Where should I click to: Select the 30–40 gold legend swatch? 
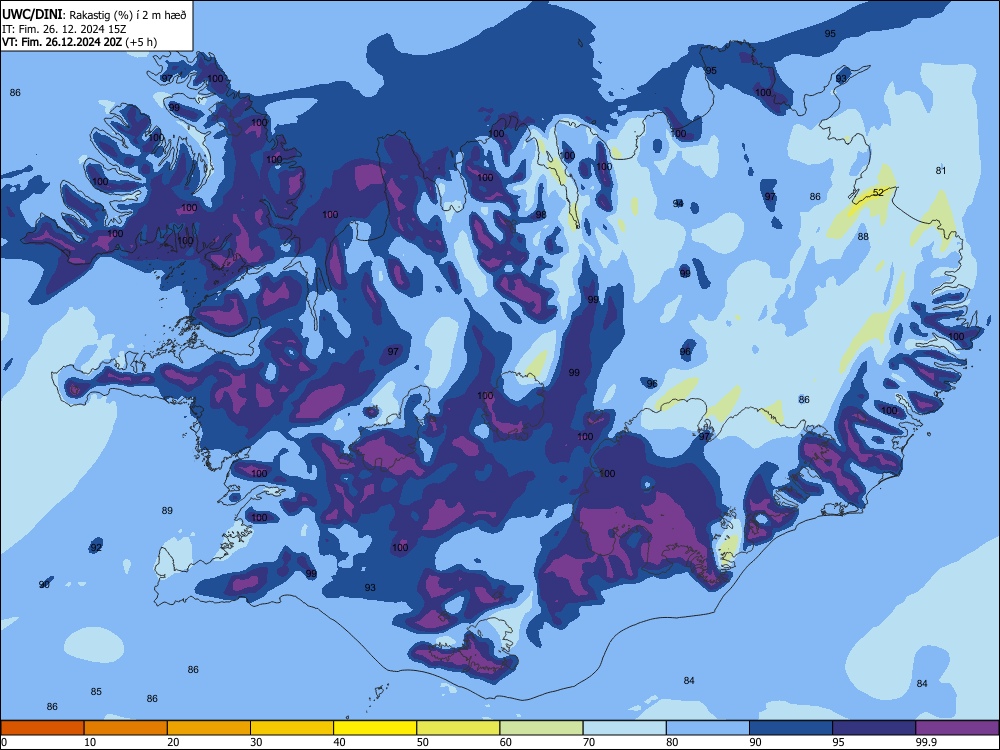pyautogui.click(x=292, y=728)
